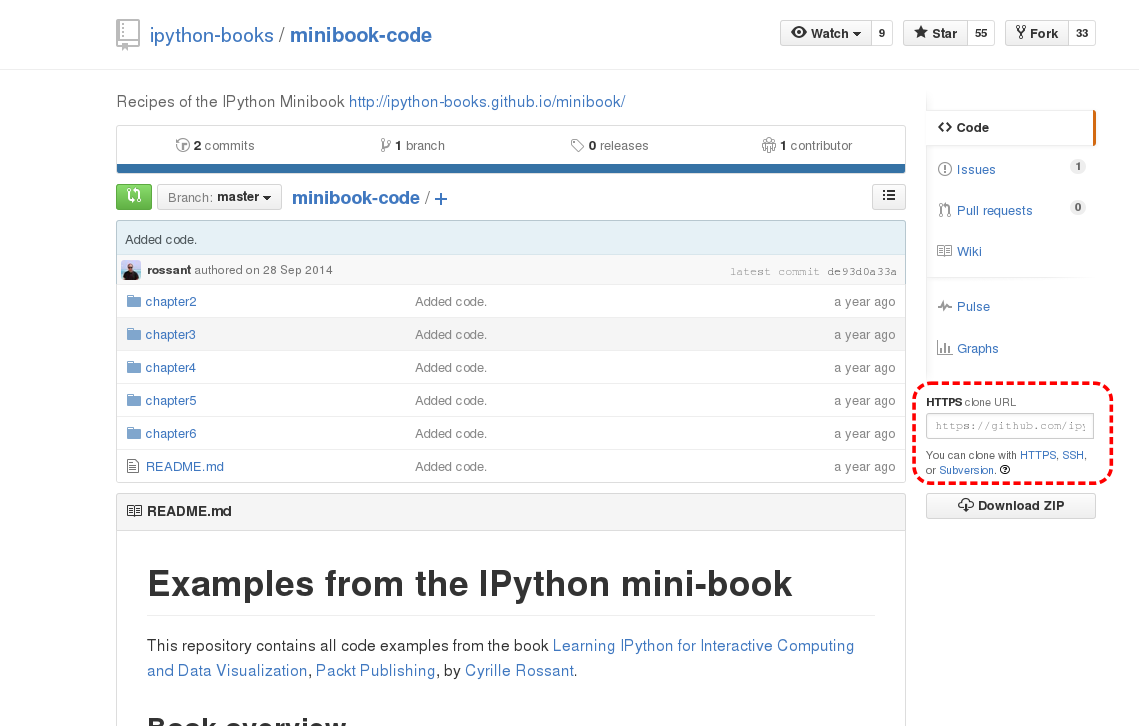Click chapter3 row's 'Added code.' commit message

pos(451,334)
